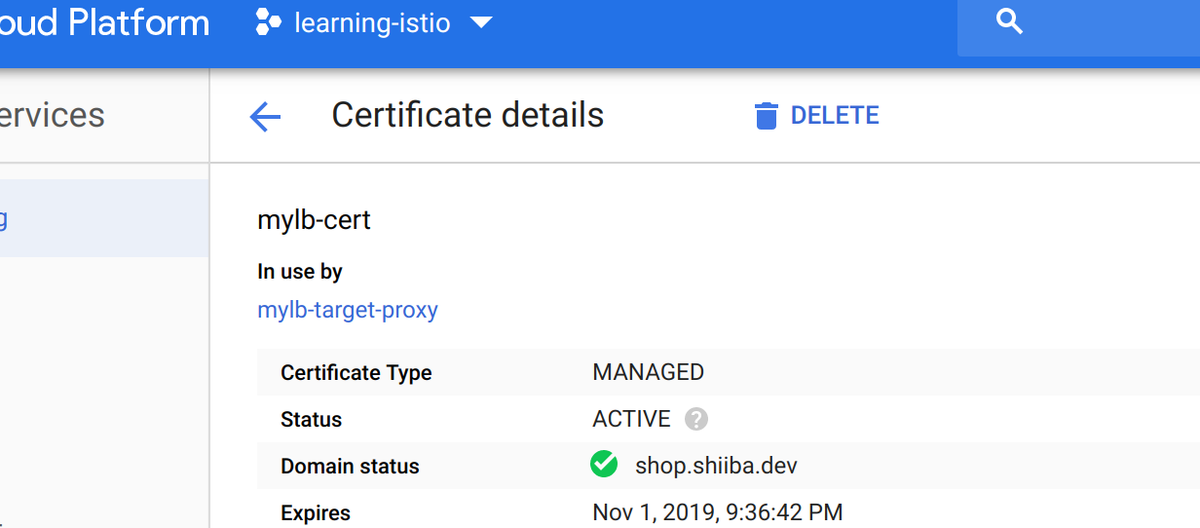Viewport: 1200px width, 528px height.
Task: Click the shop.shiiba.dev domain text
Action: tap(716, 466)
